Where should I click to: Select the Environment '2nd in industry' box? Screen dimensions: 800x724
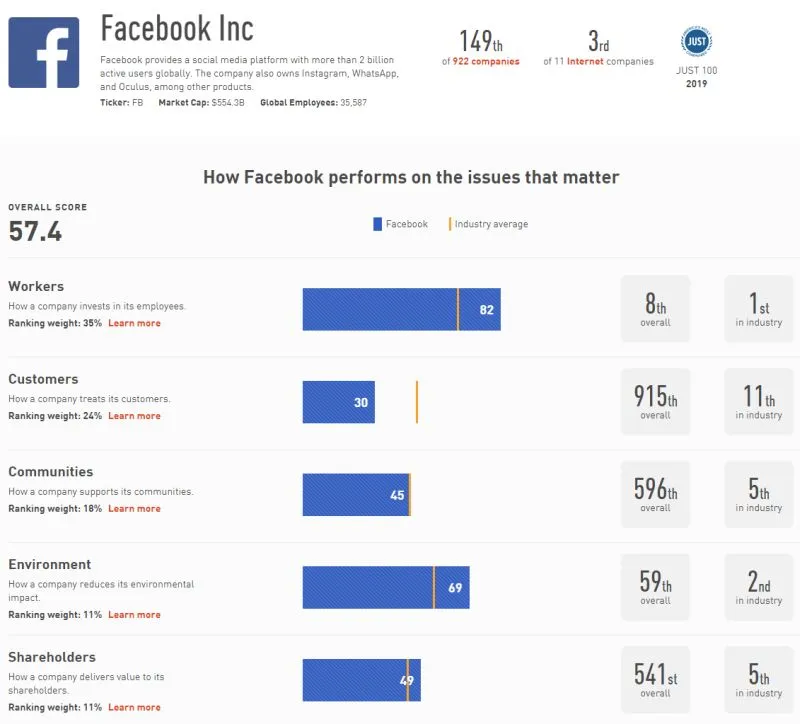tap(759, 587)
